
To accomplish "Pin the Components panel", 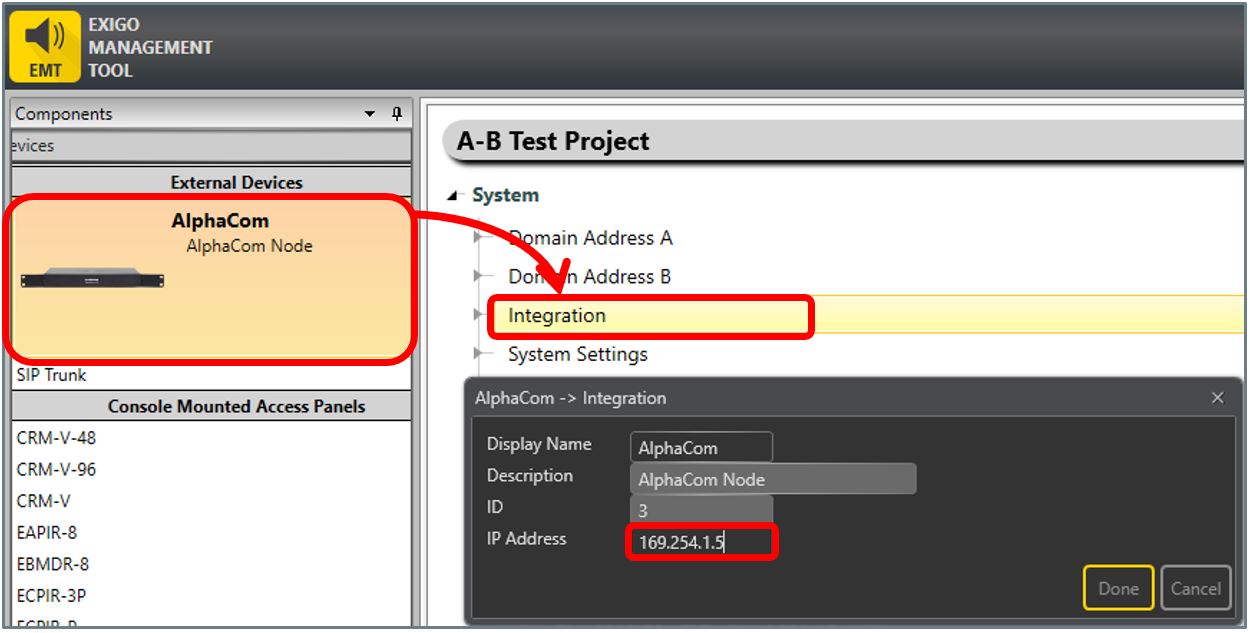I will [396, 113].
